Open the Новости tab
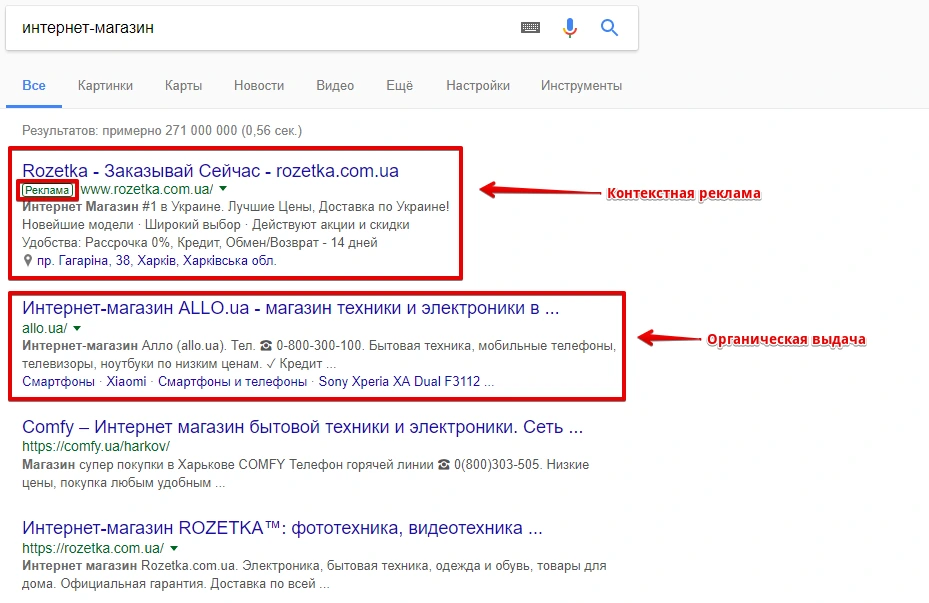The height and width of the screenshot is (603, 929). 259,86
